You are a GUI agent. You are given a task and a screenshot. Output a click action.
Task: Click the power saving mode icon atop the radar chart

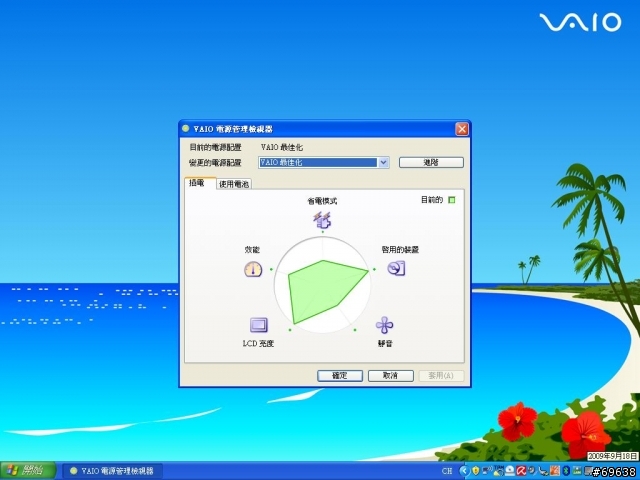(x=322, y=220)
